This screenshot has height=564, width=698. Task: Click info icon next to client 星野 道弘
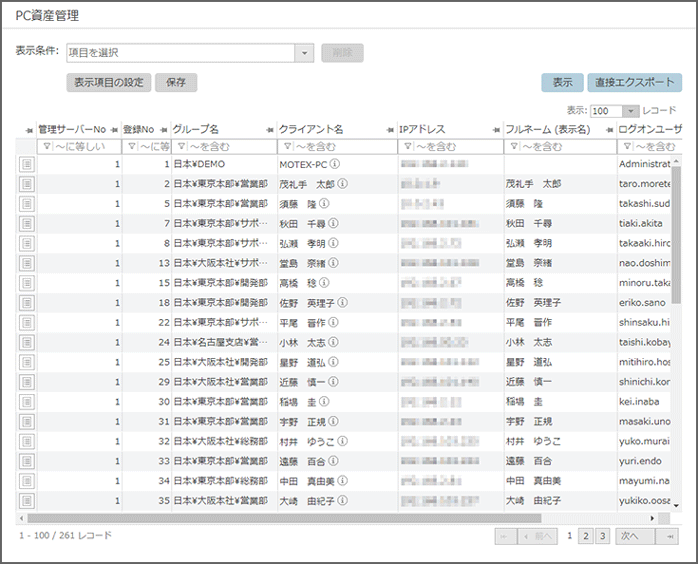[333, 362]
